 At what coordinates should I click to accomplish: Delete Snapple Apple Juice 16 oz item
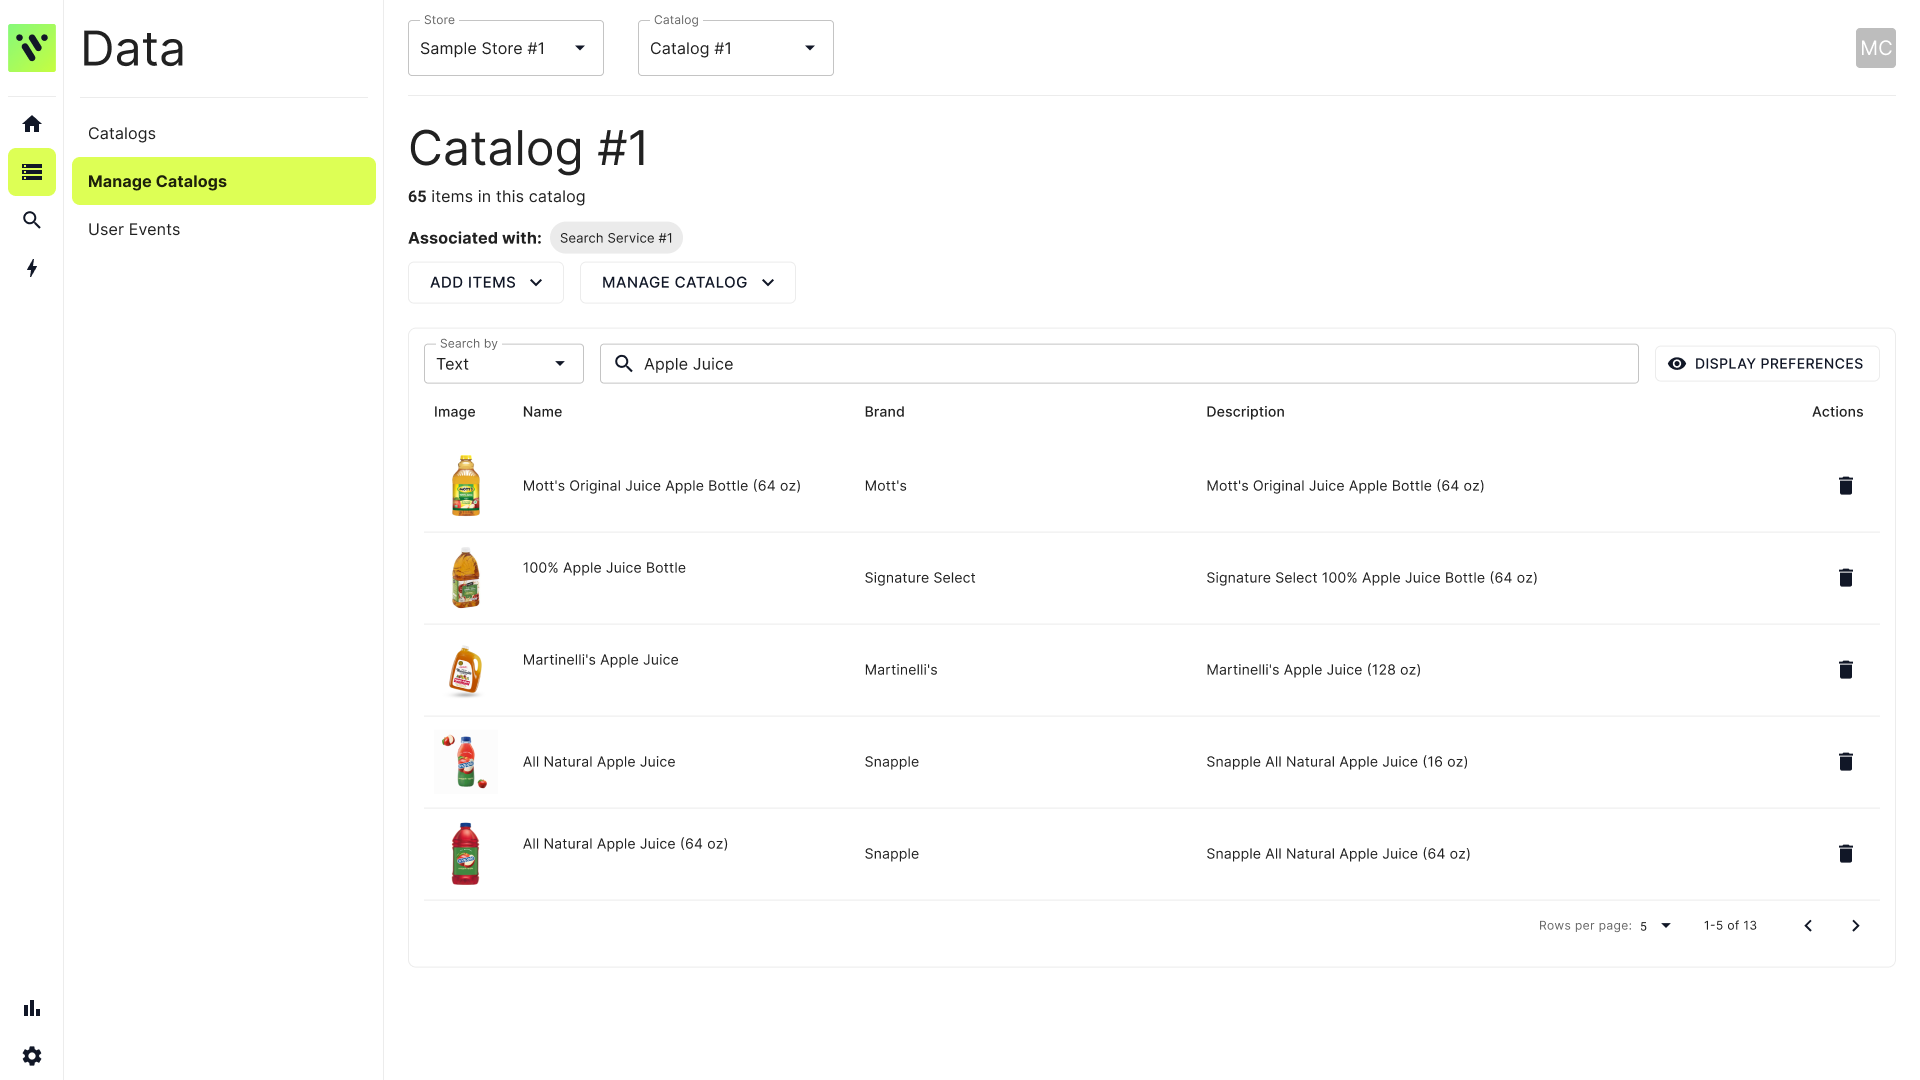(1846, 762)
